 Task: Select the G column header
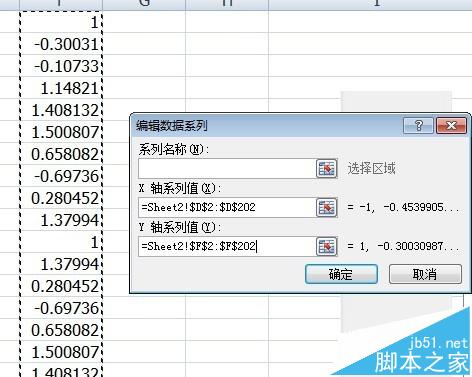[144, 5]
